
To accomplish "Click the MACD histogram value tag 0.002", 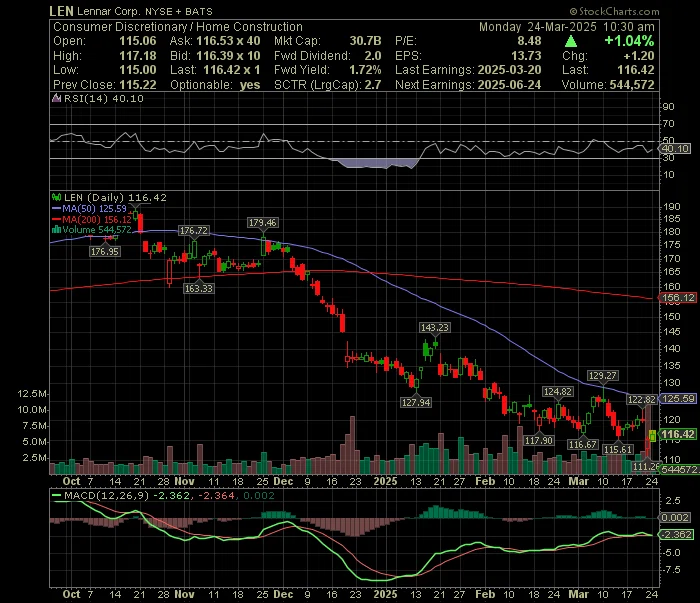I will tap(675, 517).
